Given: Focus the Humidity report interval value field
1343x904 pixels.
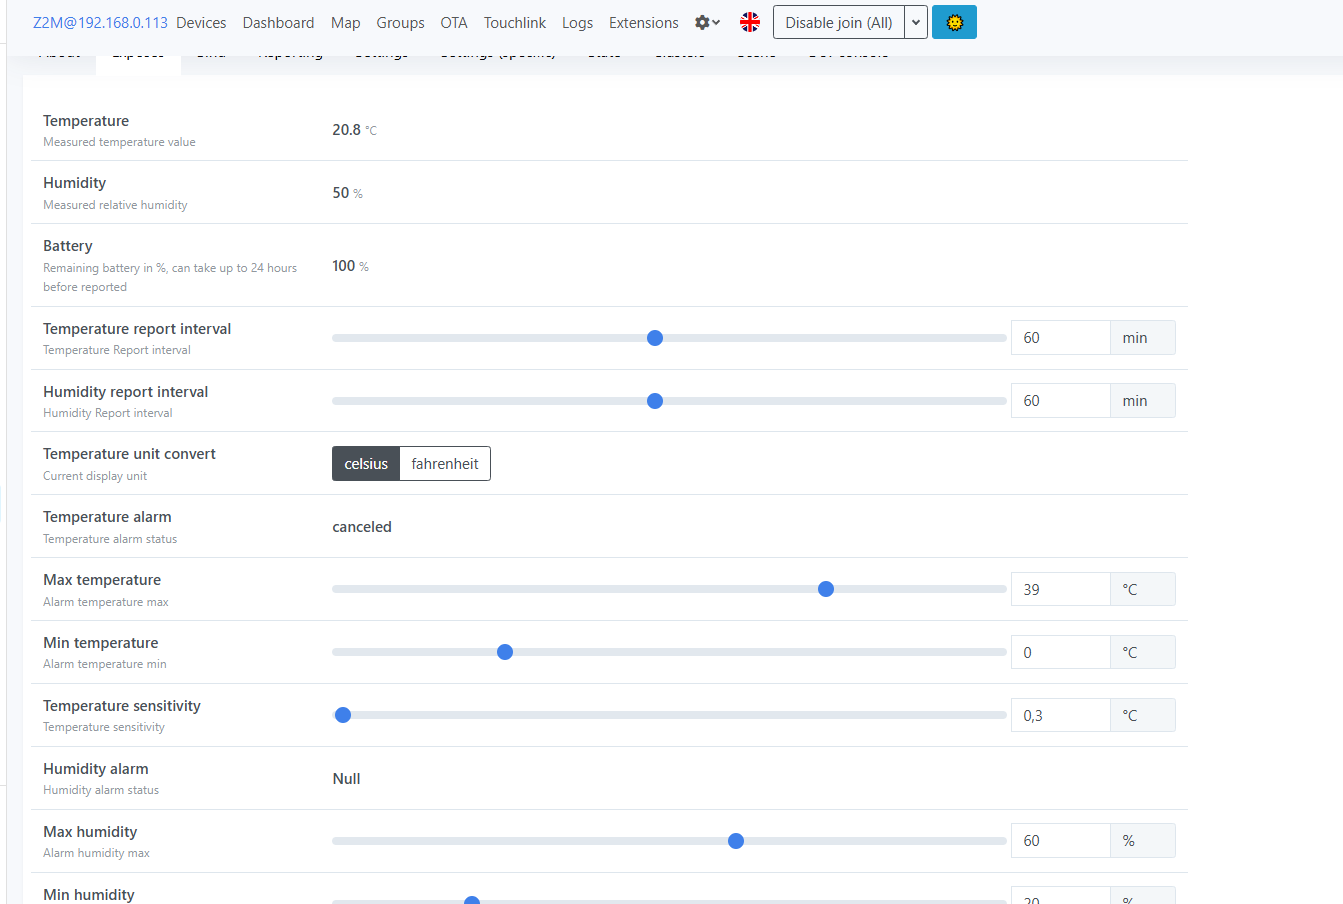Looking at the screenshot, I should coord(1060,401).
